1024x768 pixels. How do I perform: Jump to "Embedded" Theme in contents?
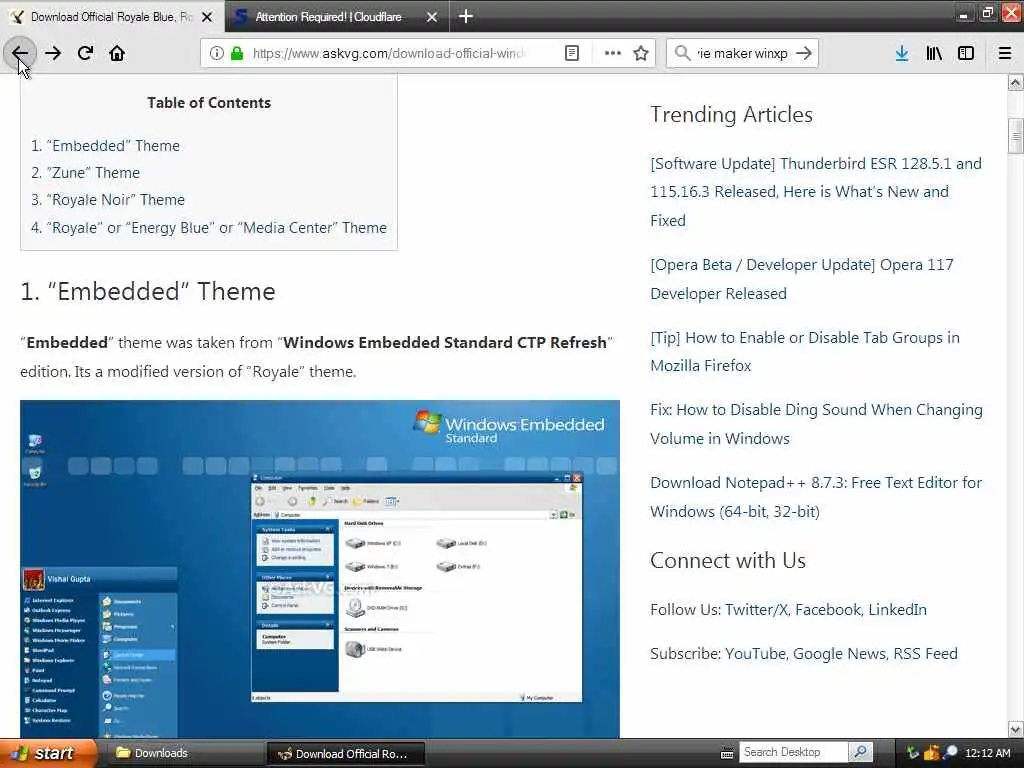pyautogui.click(x=113, y=146)
